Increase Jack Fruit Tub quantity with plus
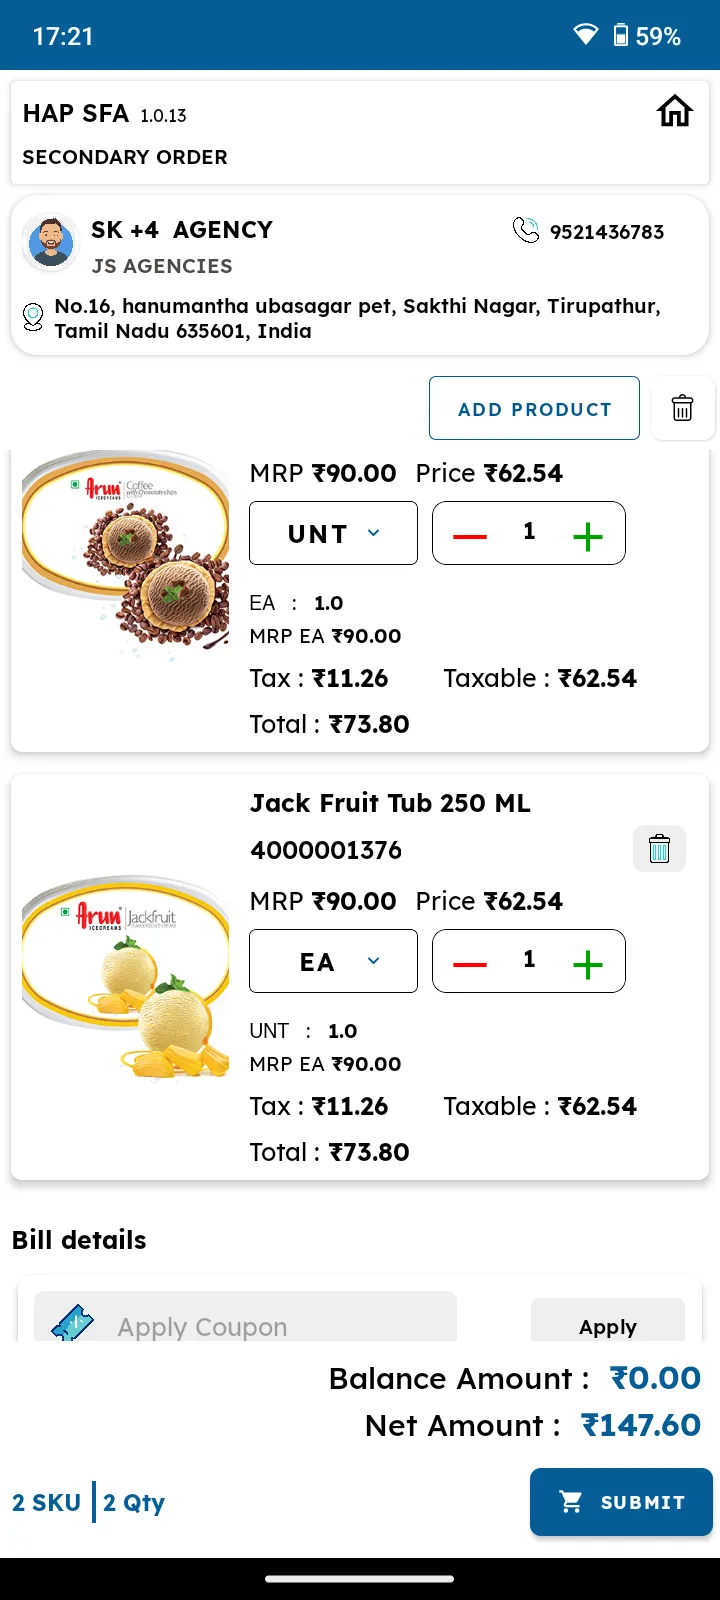 click(588, 964)
